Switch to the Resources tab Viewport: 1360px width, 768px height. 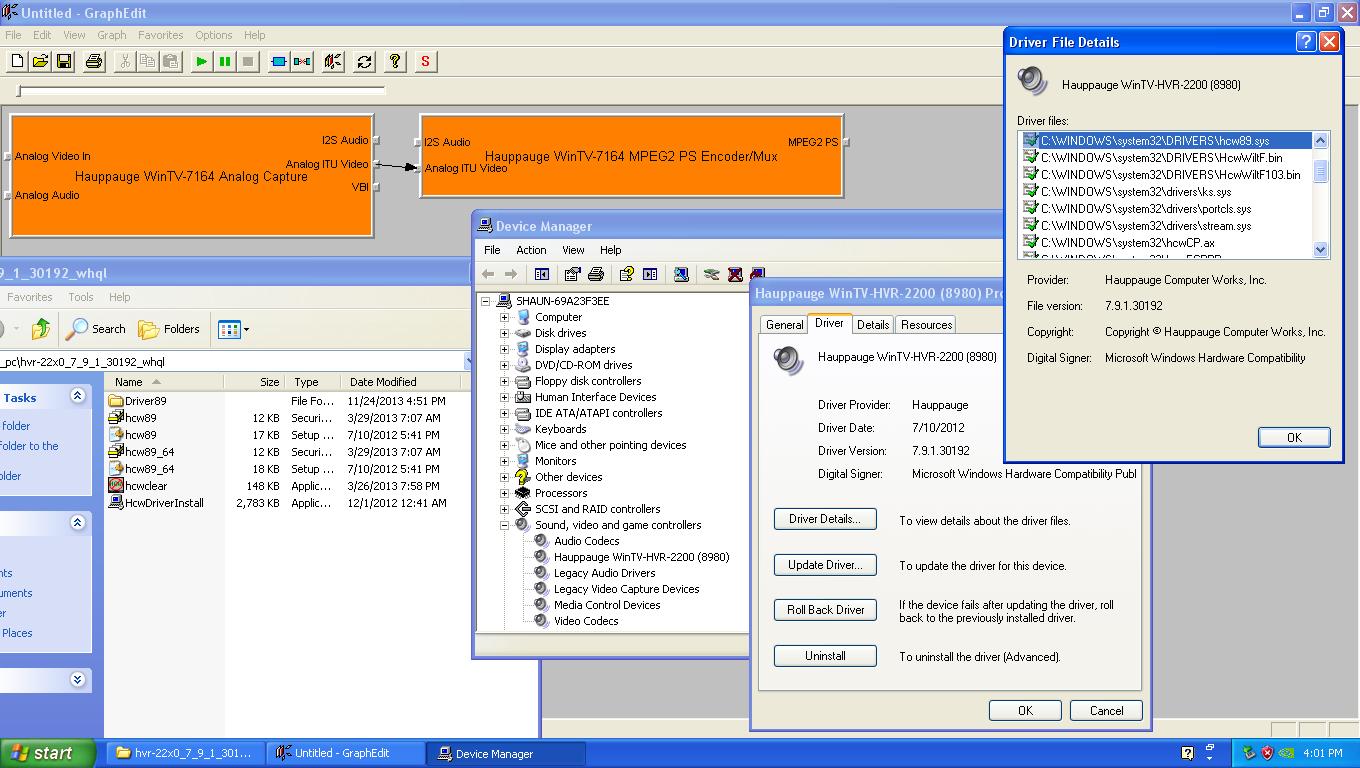point(926,325)
